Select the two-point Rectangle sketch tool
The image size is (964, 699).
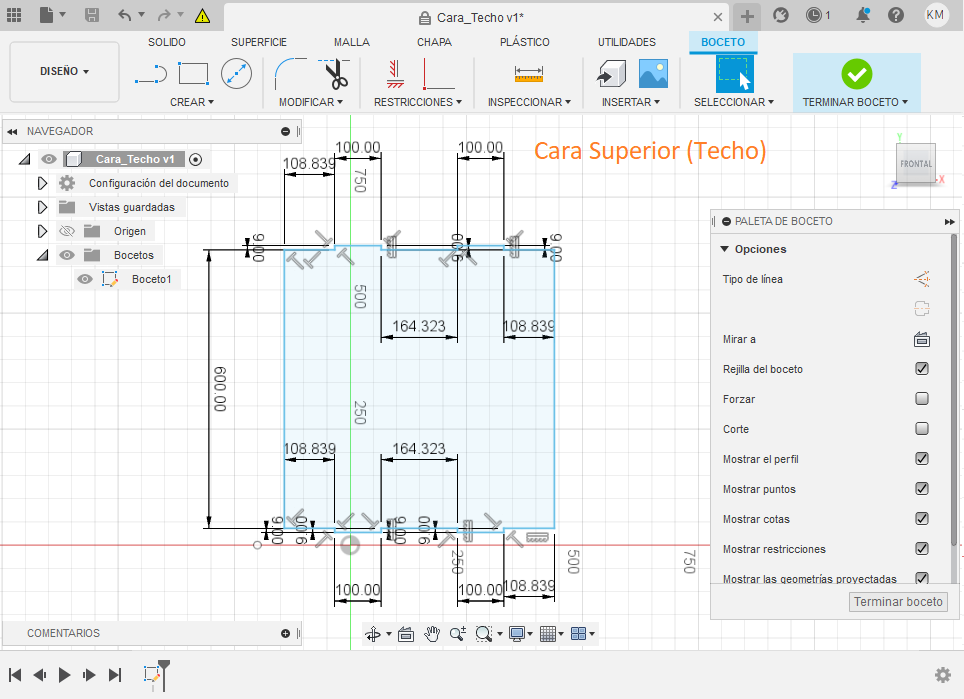click(x=193, y=73)
